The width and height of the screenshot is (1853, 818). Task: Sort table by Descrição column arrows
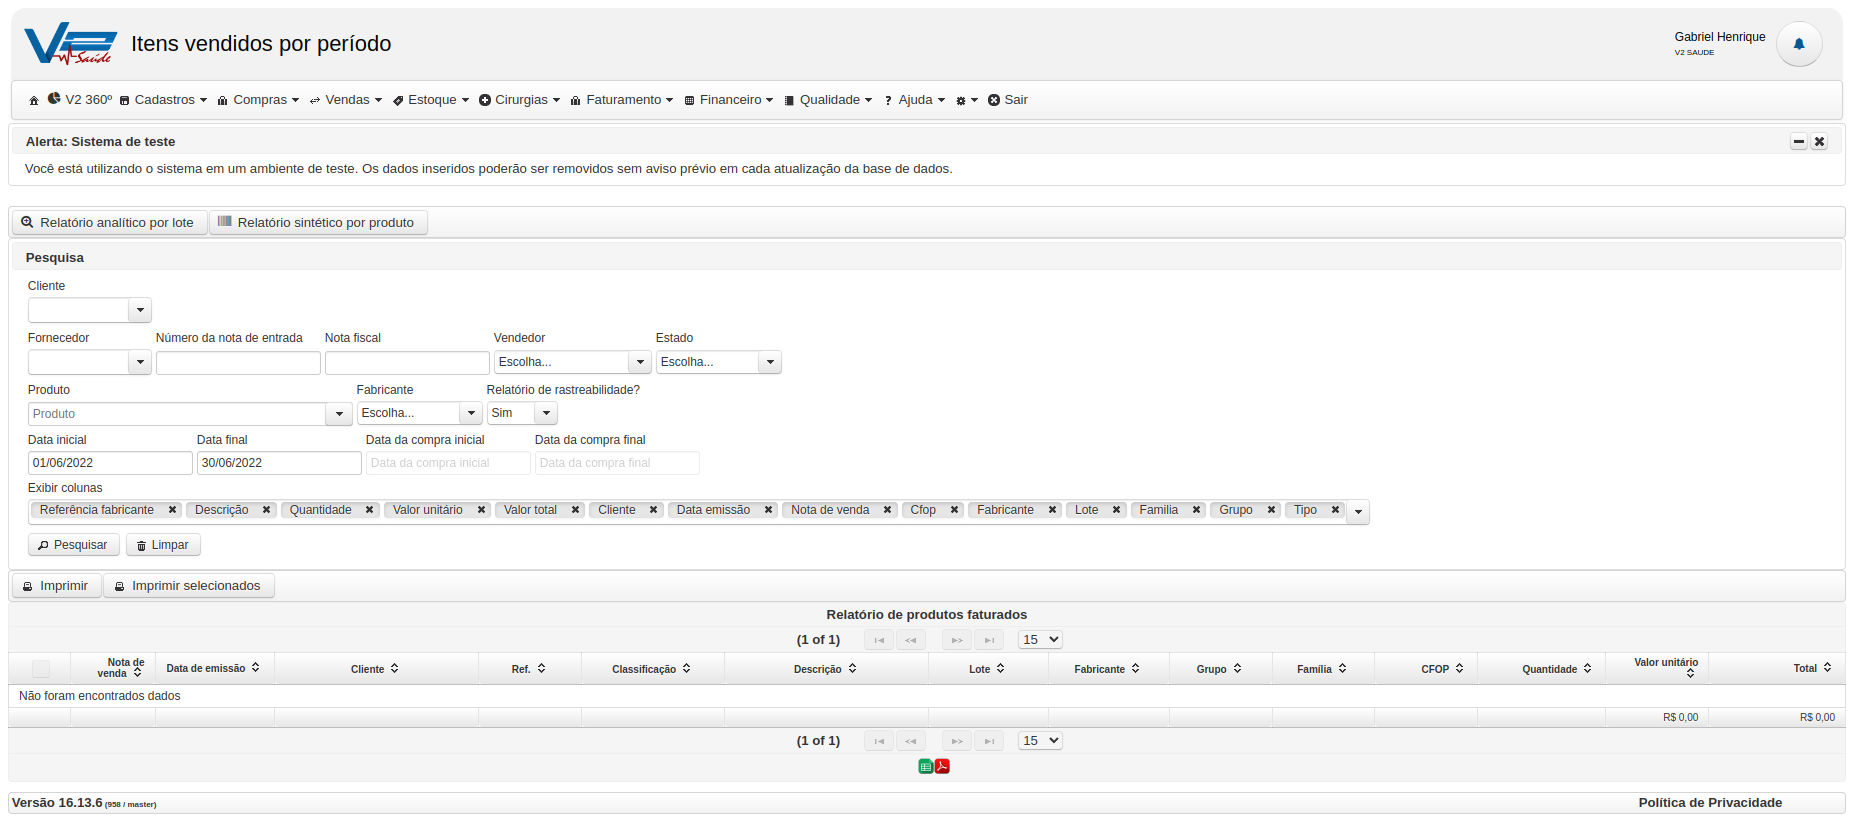coord(852,669)
